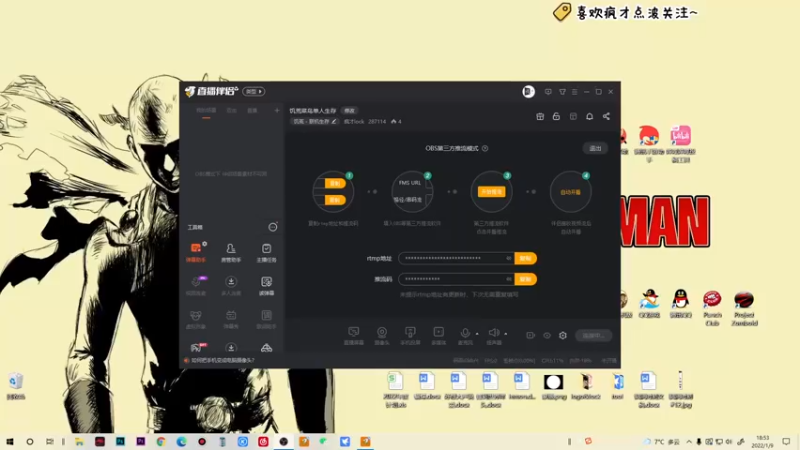The height and width of the screenshot is (450, 800).
Task: Open the QQ penguin desktop shortcut
Action: [681, 304]
